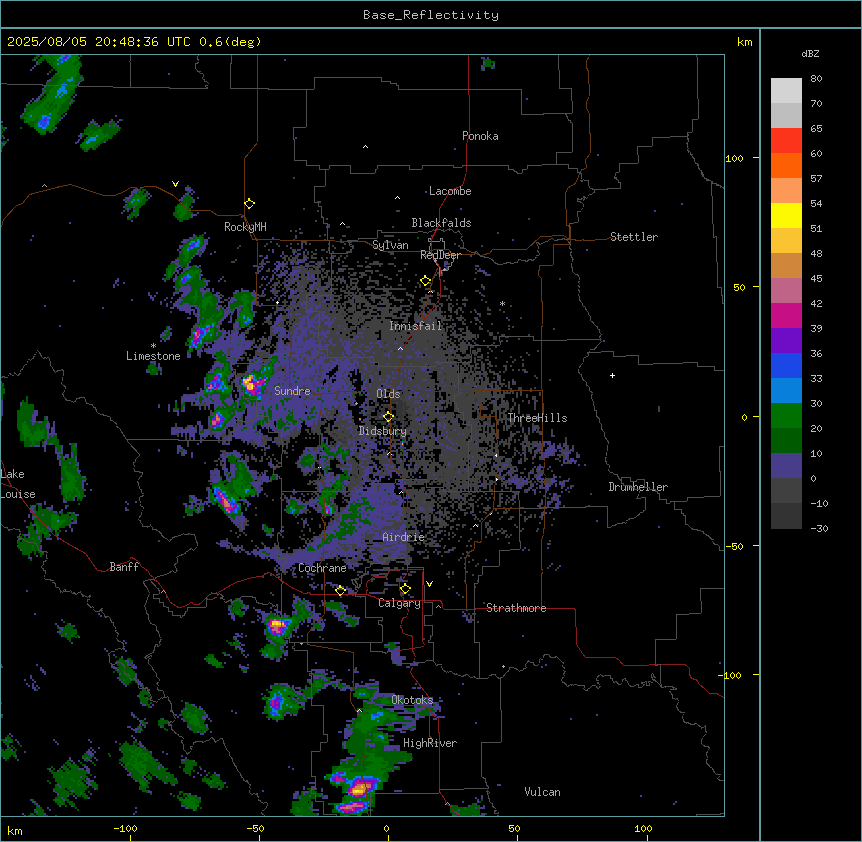Click the km unit label beside the bottom axis

point(15,830)
